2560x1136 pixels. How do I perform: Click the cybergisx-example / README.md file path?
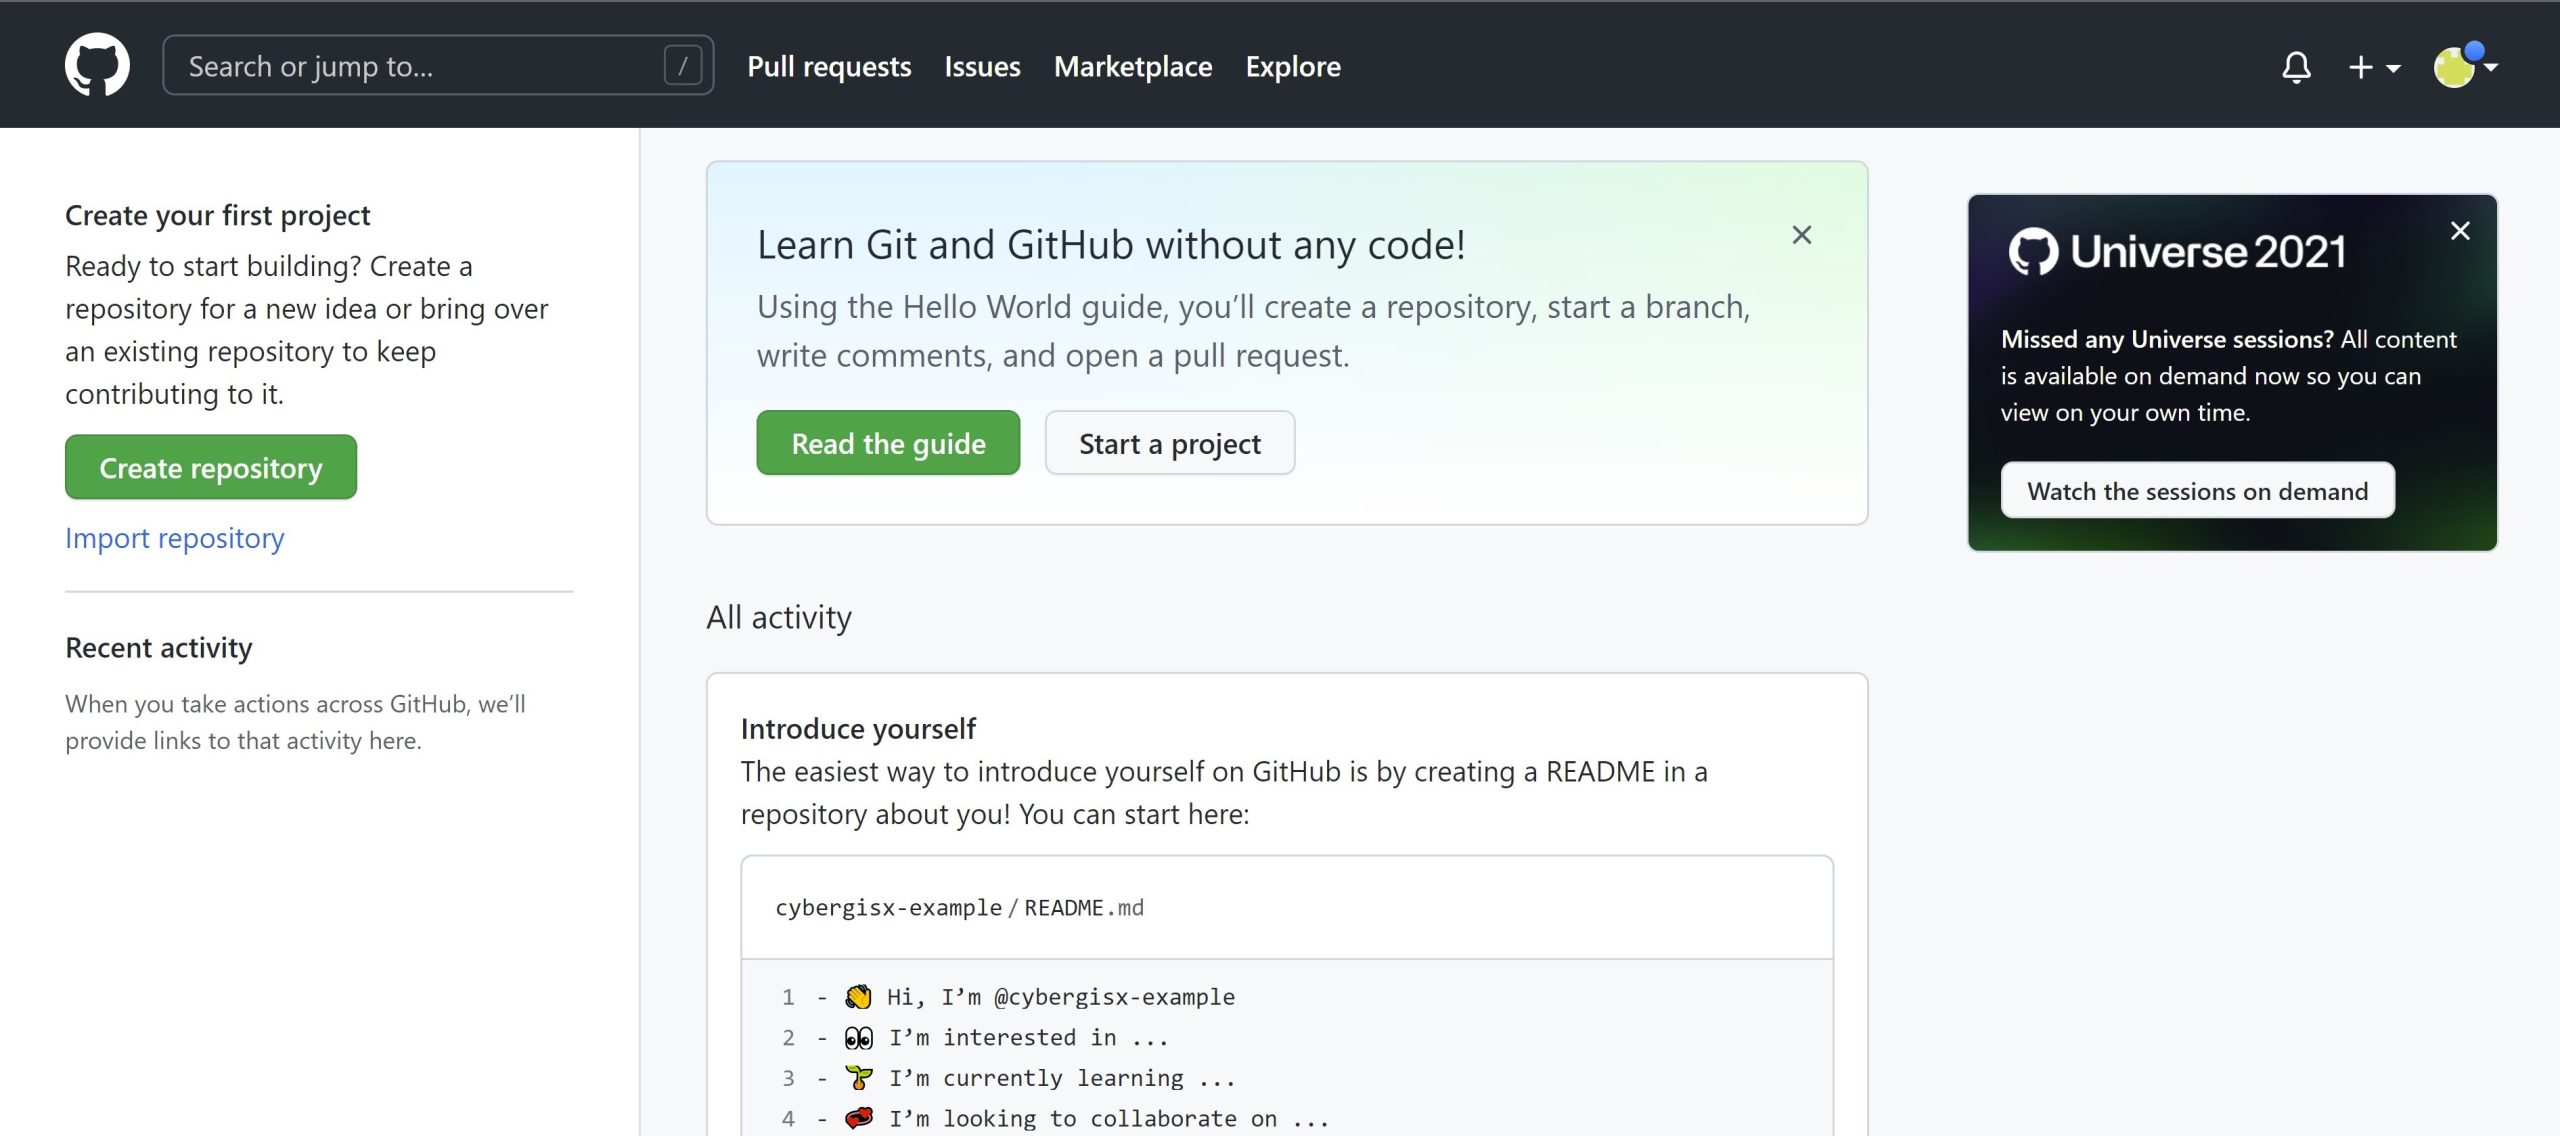pos(959,908)
